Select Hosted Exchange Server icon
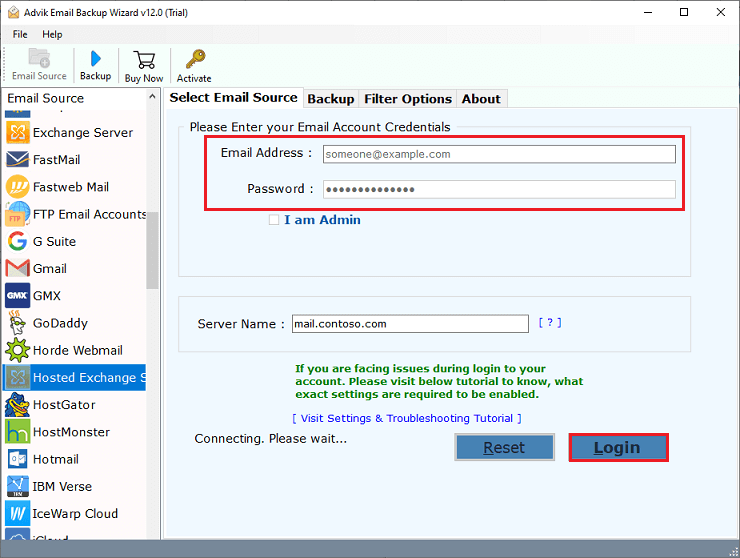 pyautogui.click(x=18, y=377)
